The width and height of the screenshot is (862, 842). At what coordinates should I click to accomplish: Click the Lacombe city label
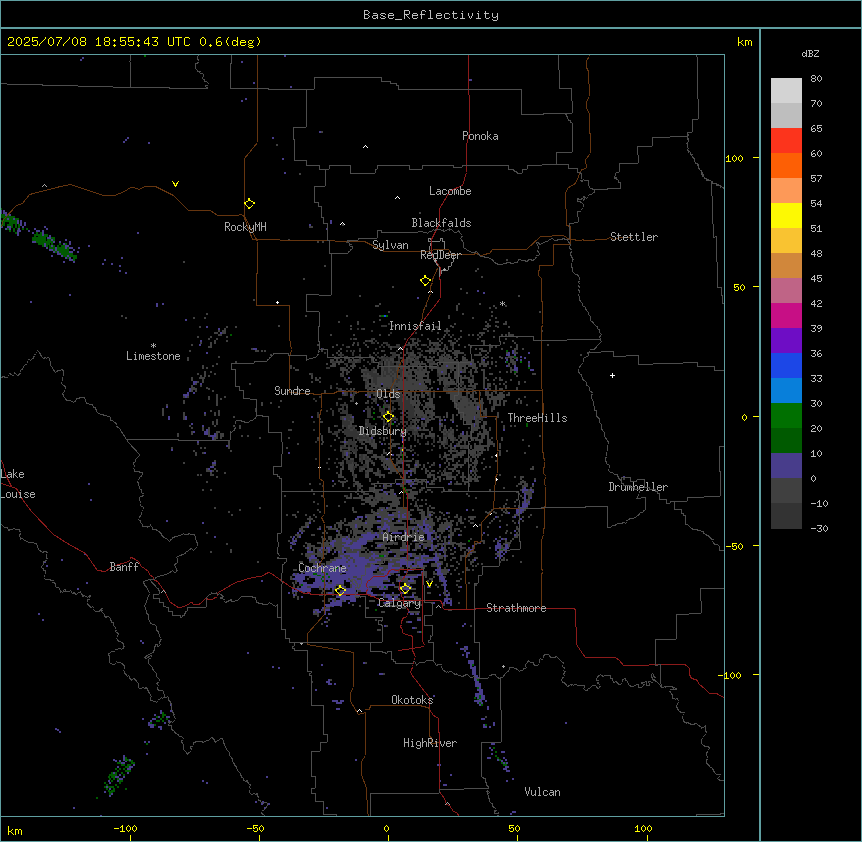point(450,191)
